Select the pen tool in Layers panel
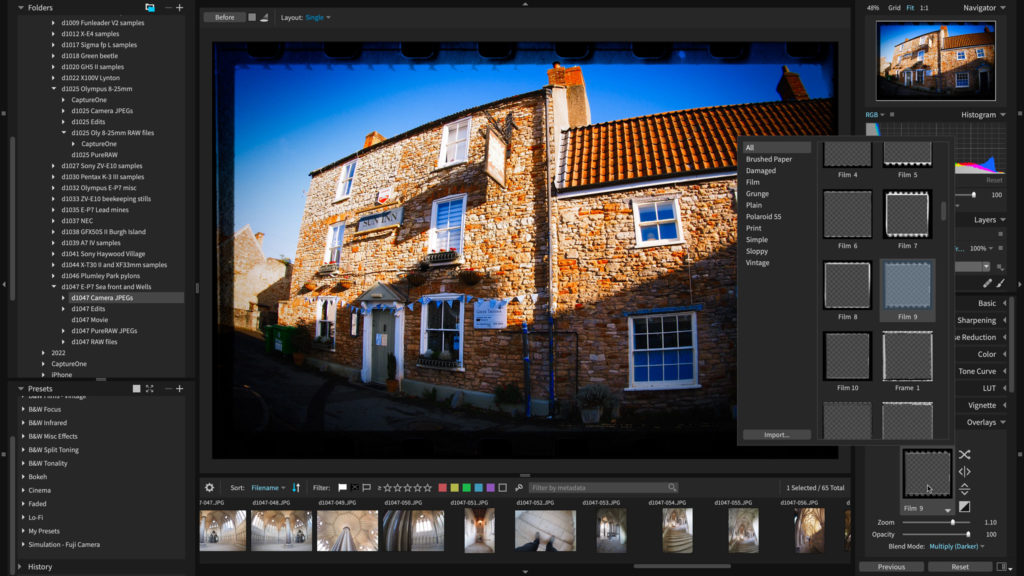Image resolution: width=1024 pixels, height=576 pixels. pos(987,283)
